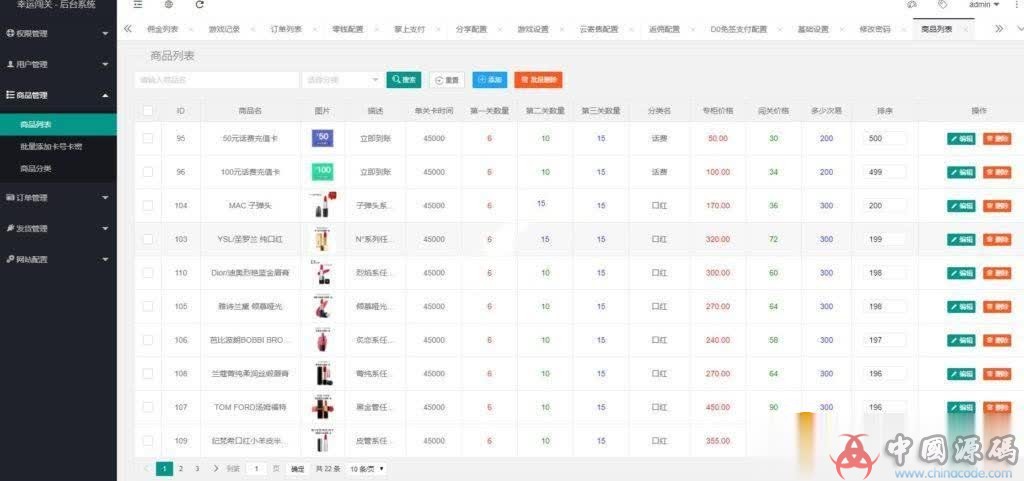This screenshot has height=481, width=1024.
Task: Click the 确定 page jump button
Action: click(297, 469)
